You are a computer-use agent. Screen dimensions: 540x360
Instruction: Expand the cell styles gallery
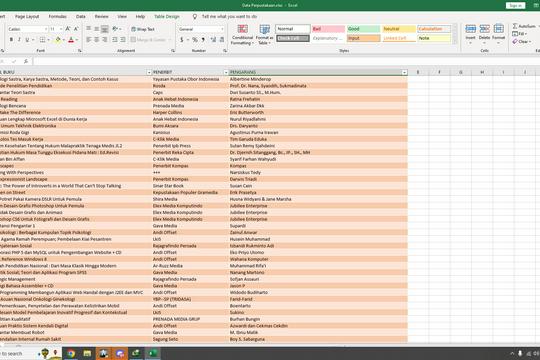[x=455, y=41]
